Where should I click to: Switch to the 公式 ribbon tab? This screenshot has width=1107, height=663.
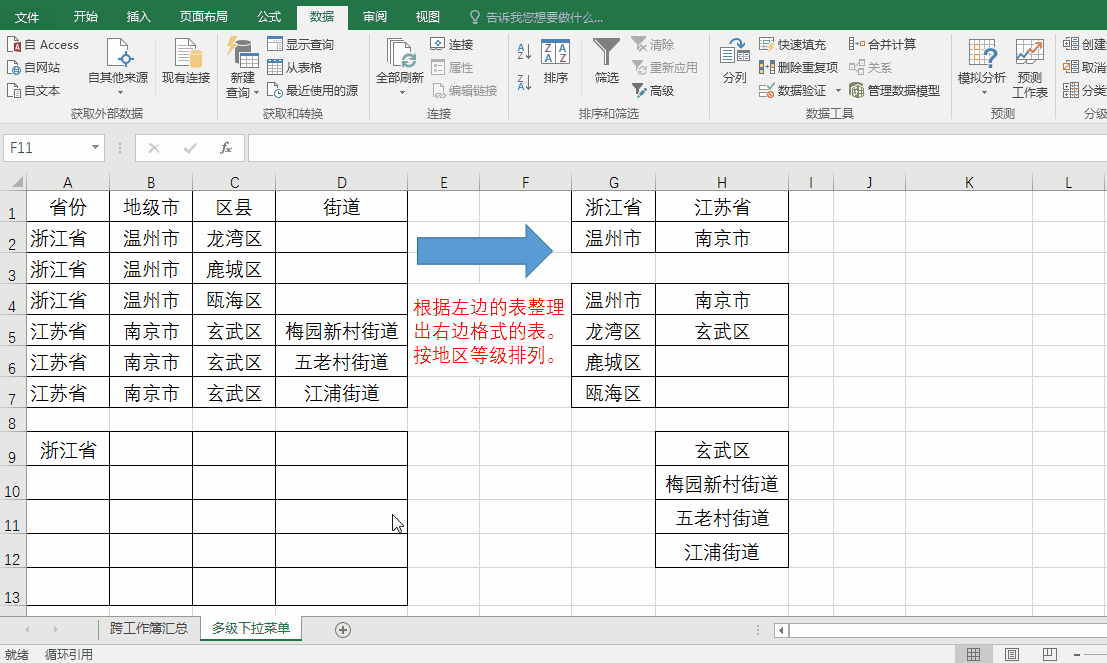pyautogui.click(x=268, y=16)
